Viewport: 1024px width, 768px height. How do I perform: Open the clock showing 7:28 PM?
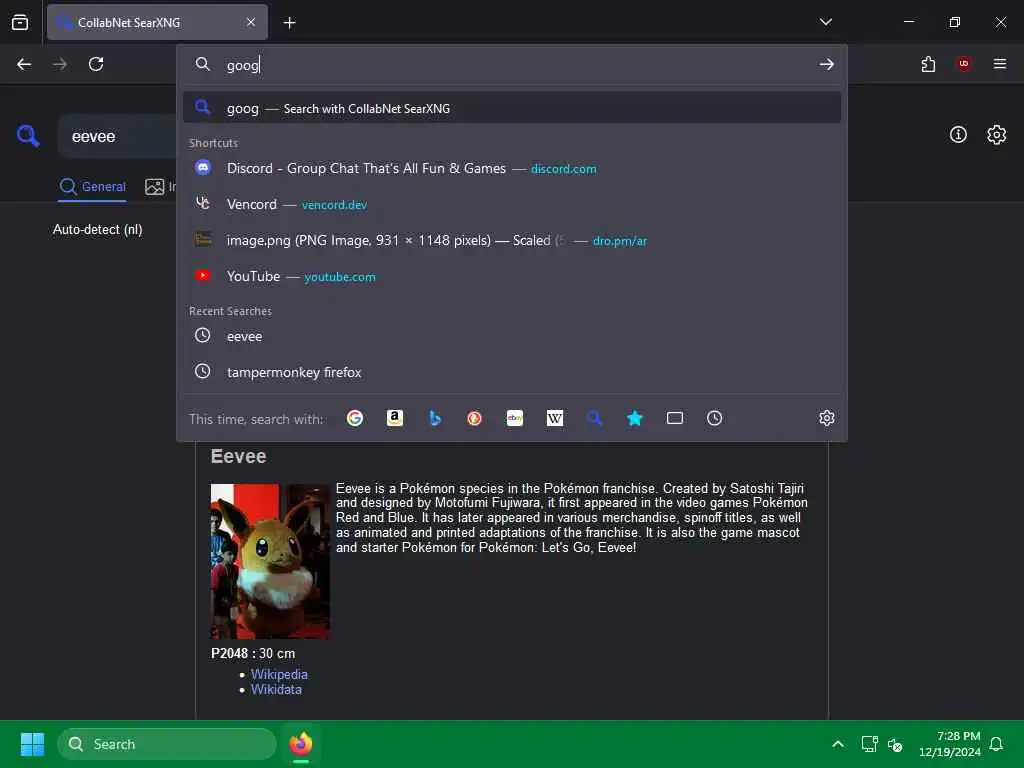click(x=950, y=744)
